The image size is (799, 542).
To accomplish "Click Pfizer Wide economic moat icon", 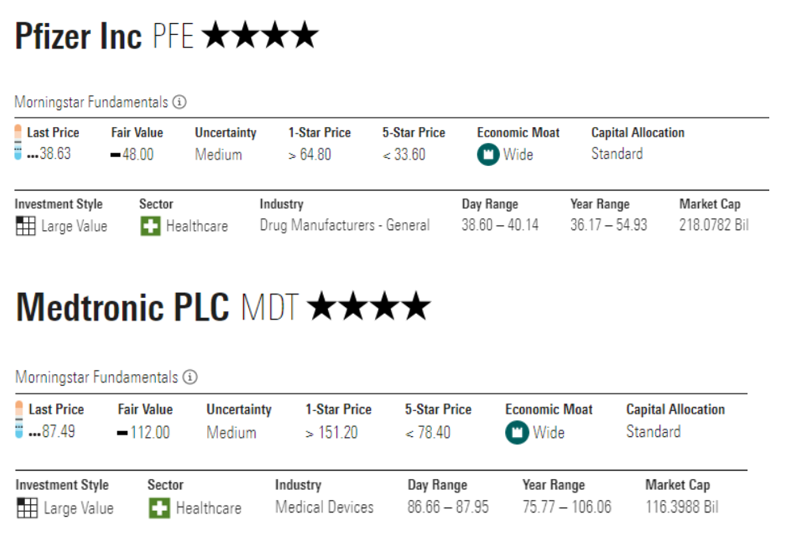I will [x=488, y=154].
